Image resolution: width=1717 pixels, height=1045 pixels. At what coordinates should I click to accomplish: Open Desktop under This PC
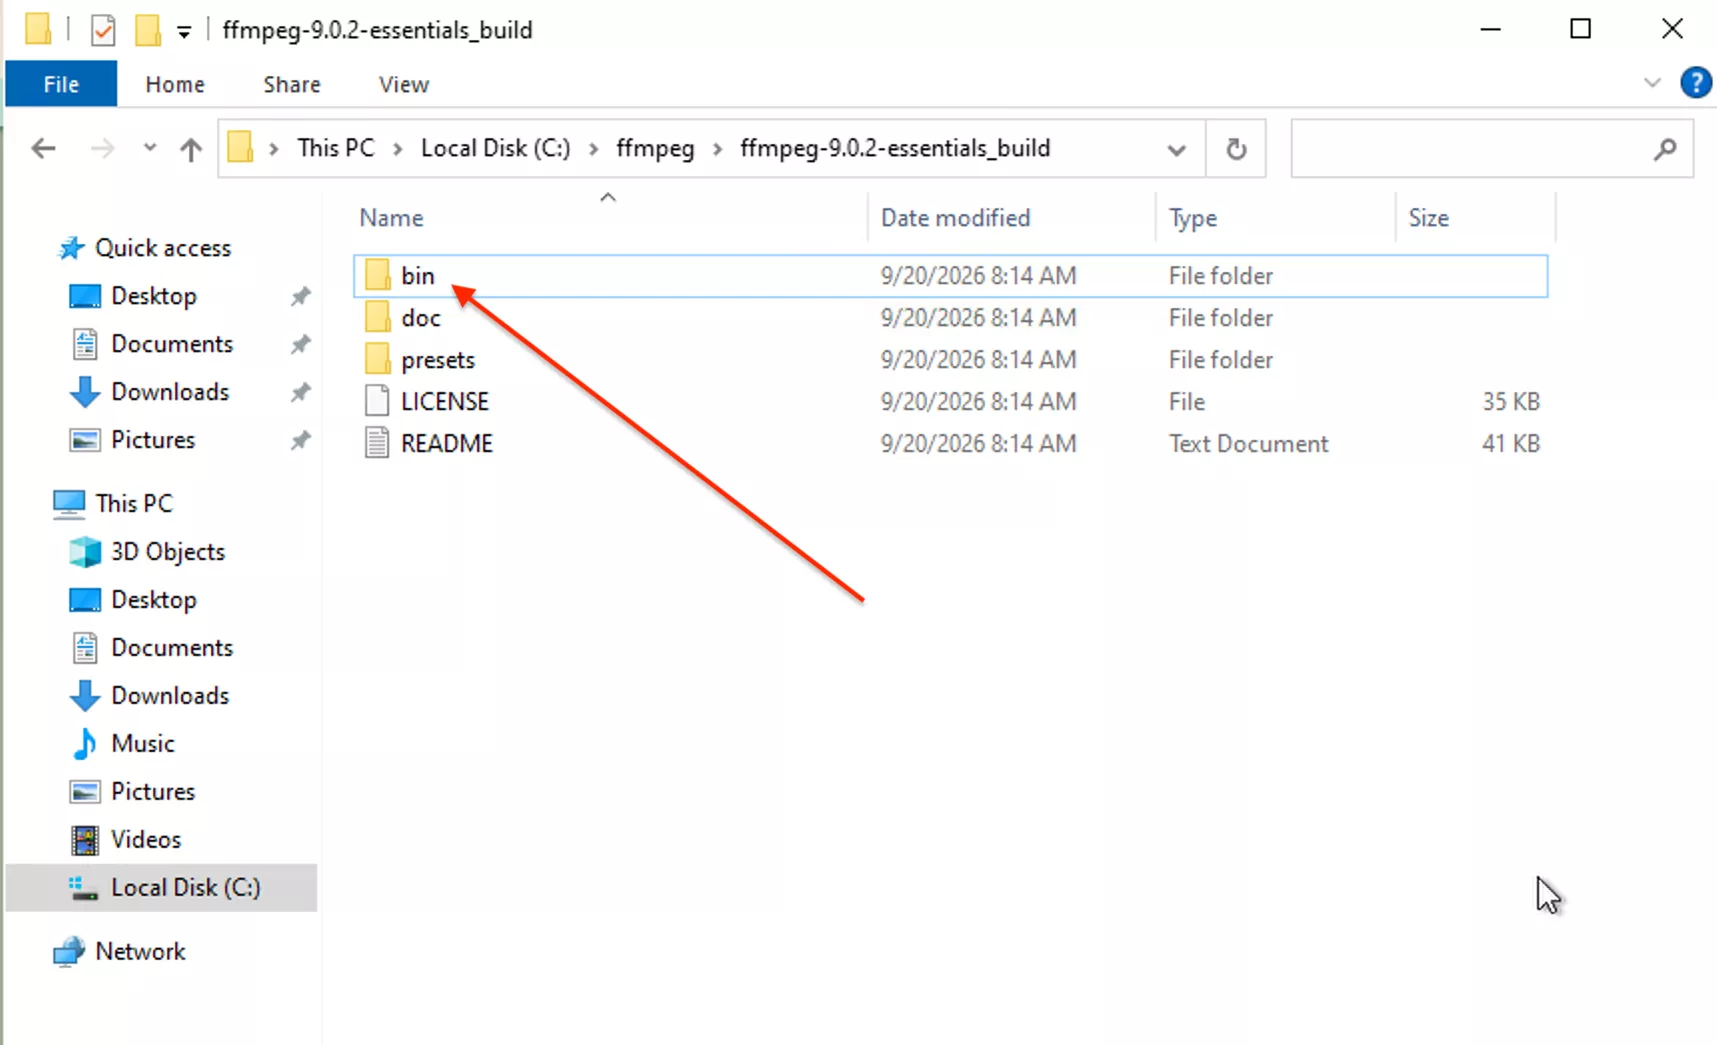pyautogui.click(x=153, y=600)
